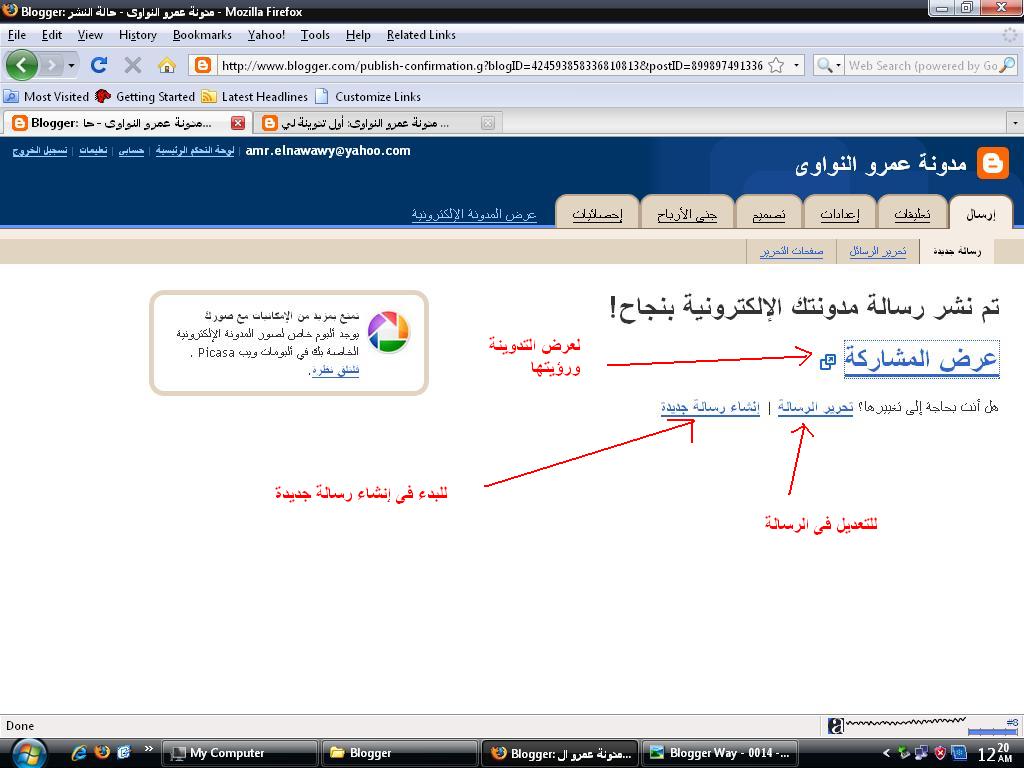Screen dimensions: 1024x768
Task: Open the File menu
Action: tap(17, 35)
